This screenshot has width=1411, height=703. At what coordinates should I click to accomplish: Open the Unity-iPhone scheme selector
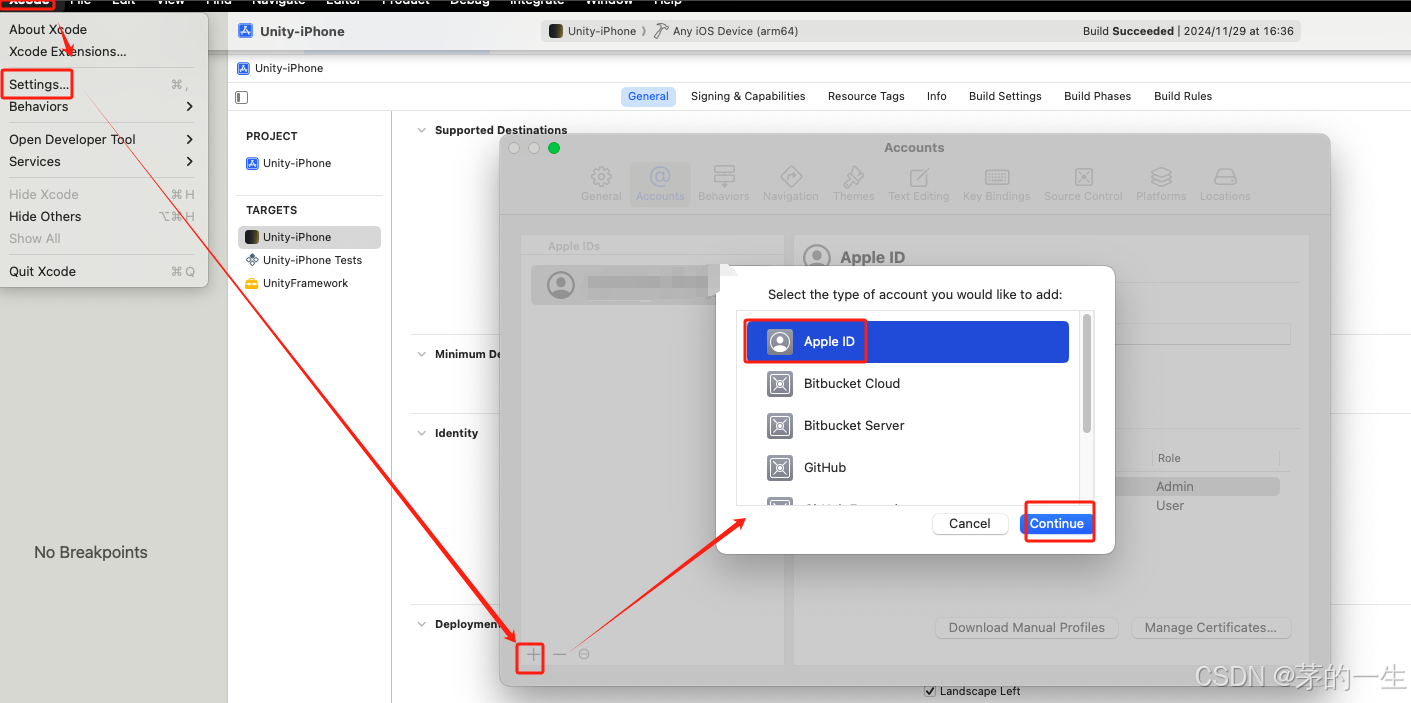point(593,31)
